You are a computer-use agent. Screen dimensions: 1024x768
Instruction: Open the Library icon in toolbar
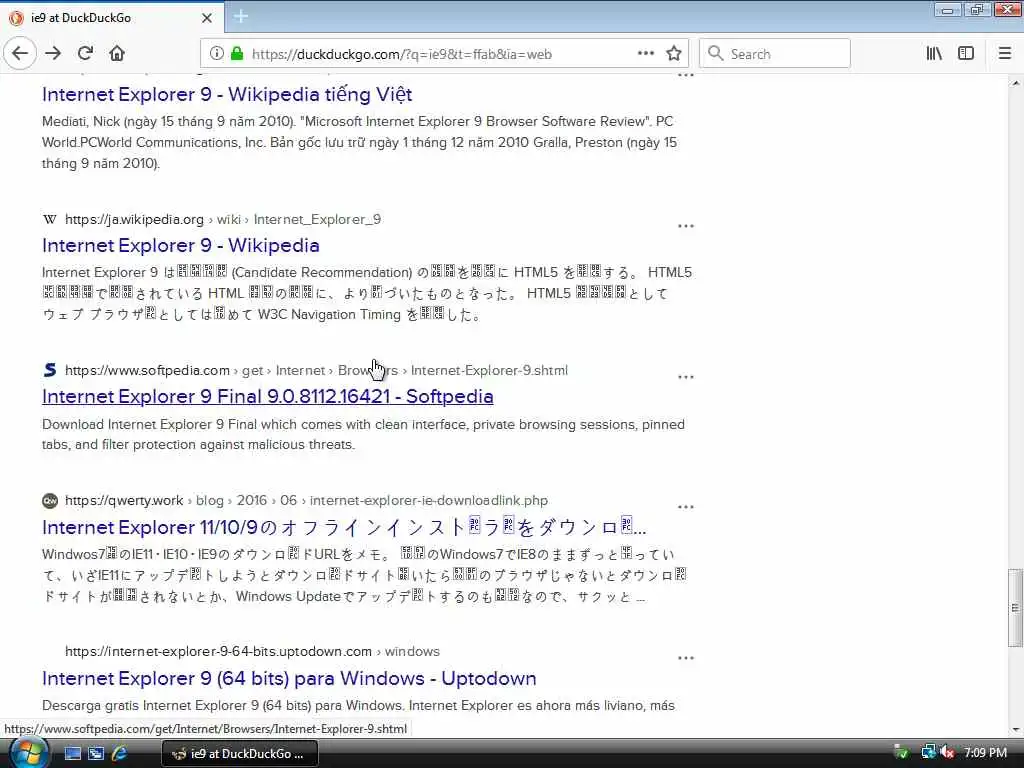tap(934, 54)
